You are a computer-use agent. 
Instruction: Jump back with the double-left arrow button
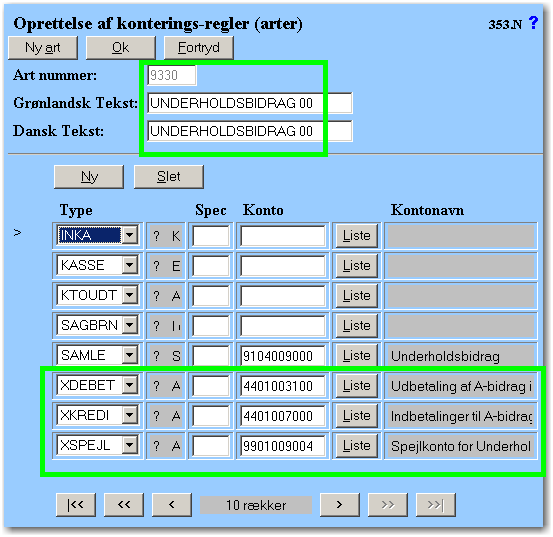pyautogui.click(x=124, y=505)
